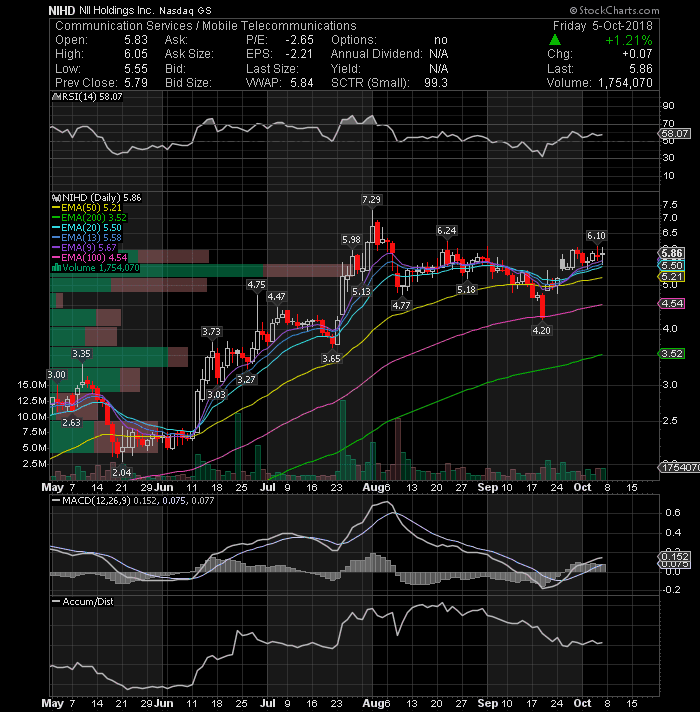Click the Friday 5-Oct-2018 date text
Viewport: 700px width, 712px height.
pyautogui.click(x=603, y=25)
